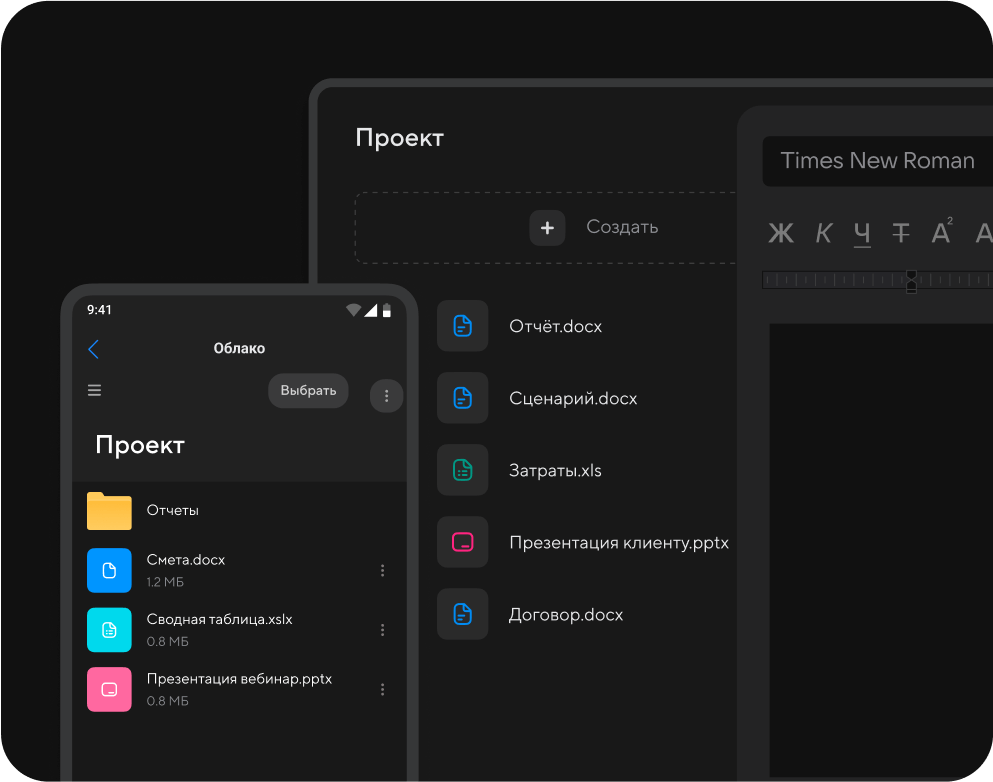Open the Отчеты folder
993x782 pixels.
click(x=109, y=511)
